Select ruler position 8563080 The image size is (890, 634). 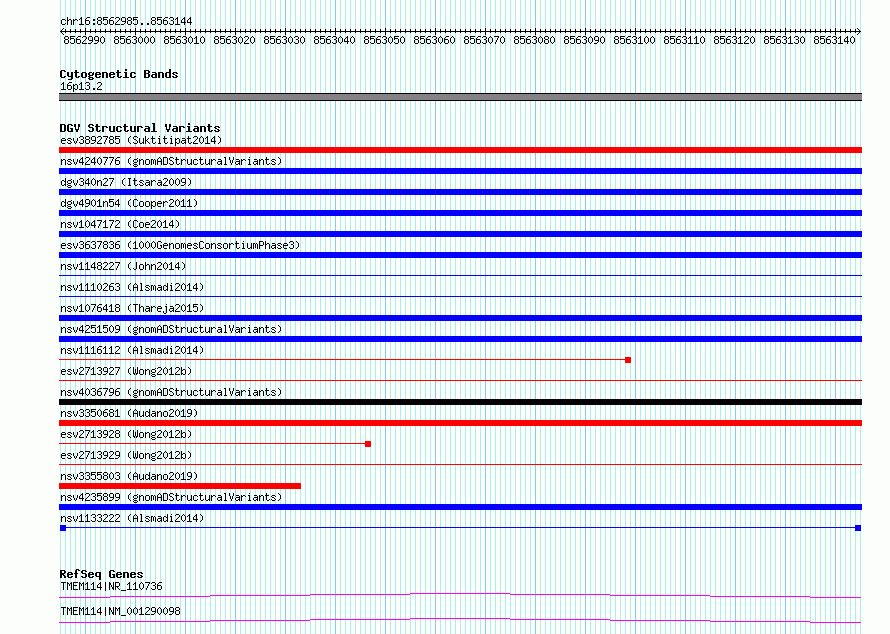point(534,40)
